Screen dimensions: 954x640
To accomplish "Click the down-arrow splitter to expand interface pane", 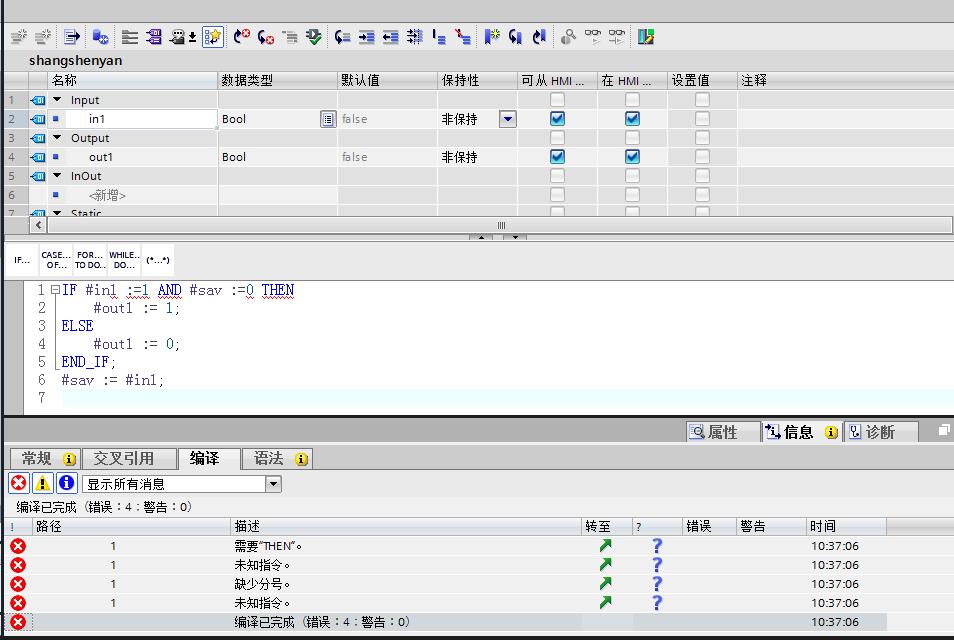I will pyautogui.click(x=515, y=237).
